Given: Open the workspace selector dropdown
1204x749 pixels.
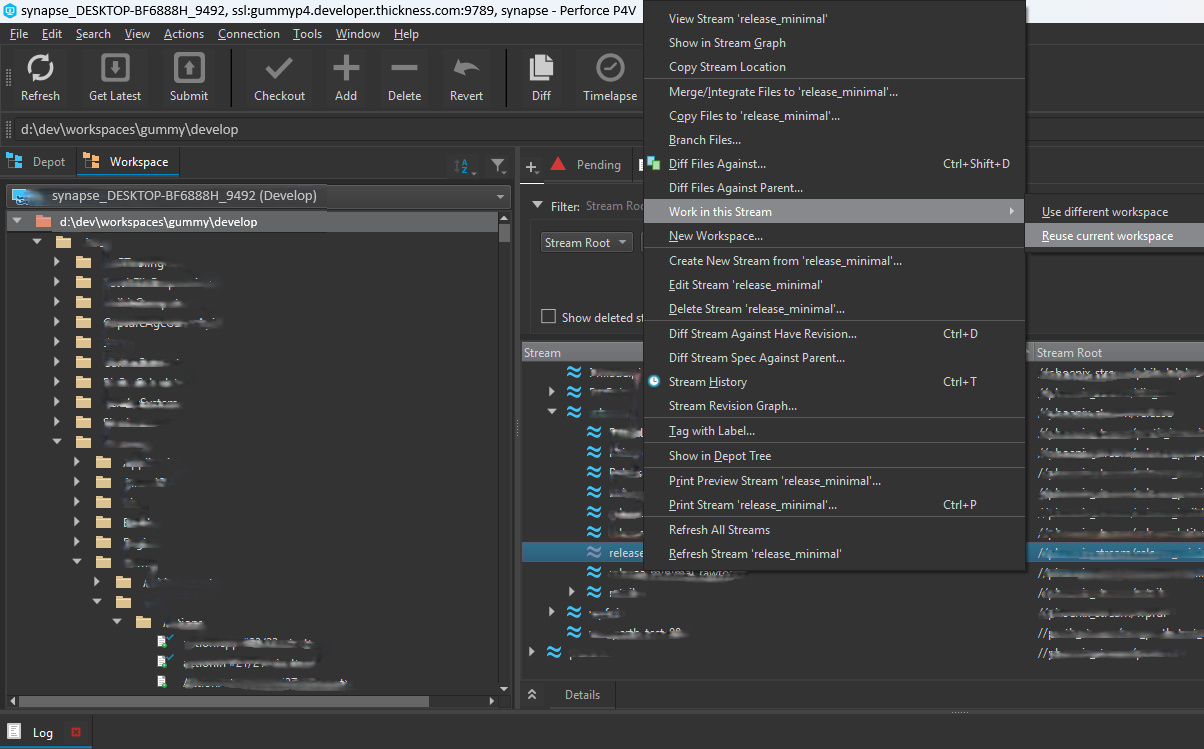Looking at the screenshot, I should [258, 196].
